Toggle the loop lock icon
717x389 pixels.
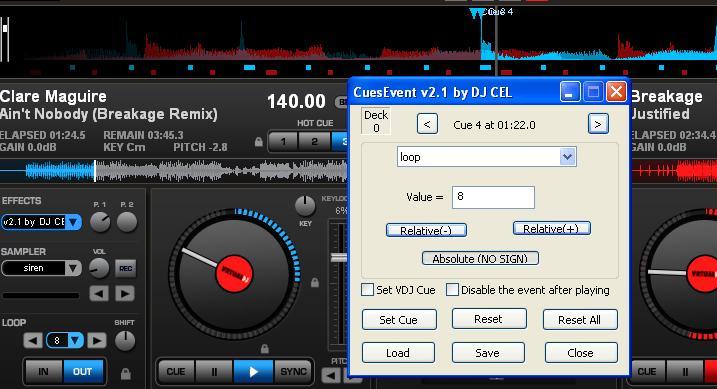pos(126,373)
